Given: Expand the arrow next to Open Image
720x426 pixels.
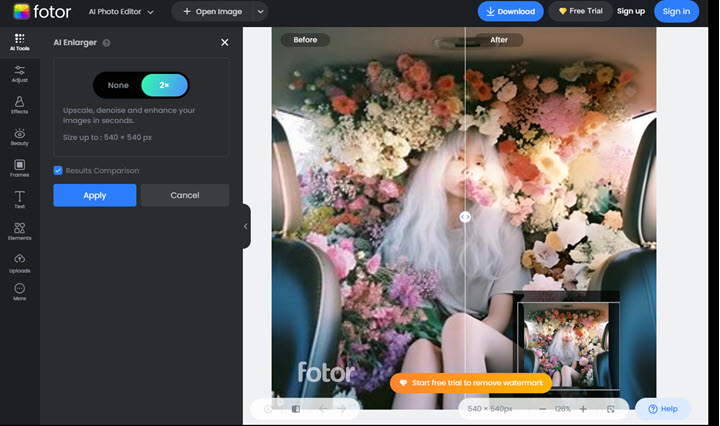Looking at the screenshot, I should click(261, 12).
